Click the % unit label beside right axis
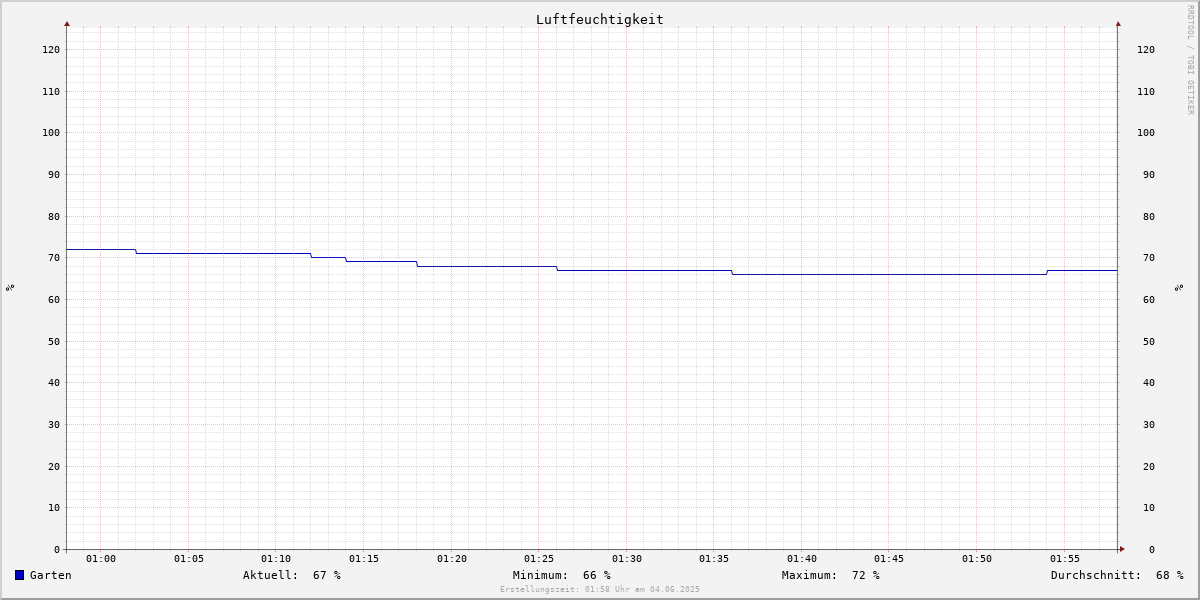1200x600 pixels. [x=1179, y=288]
